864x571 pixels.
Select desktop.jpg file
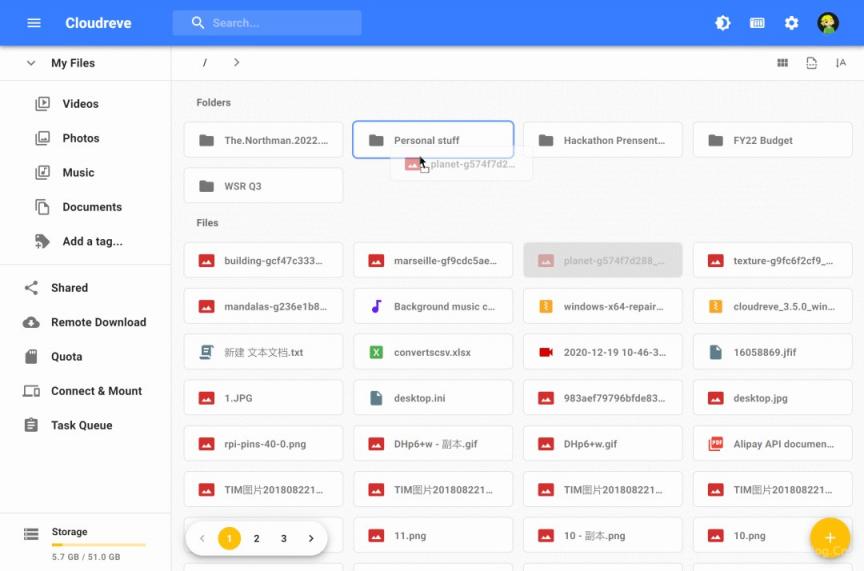pos(773,397)
